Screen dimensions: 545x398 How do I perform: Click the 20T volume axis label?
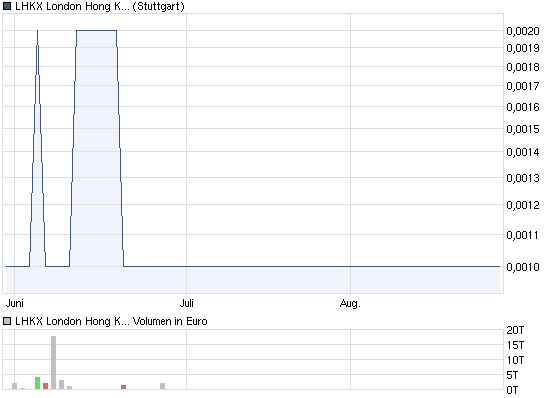tap(515, 330)
